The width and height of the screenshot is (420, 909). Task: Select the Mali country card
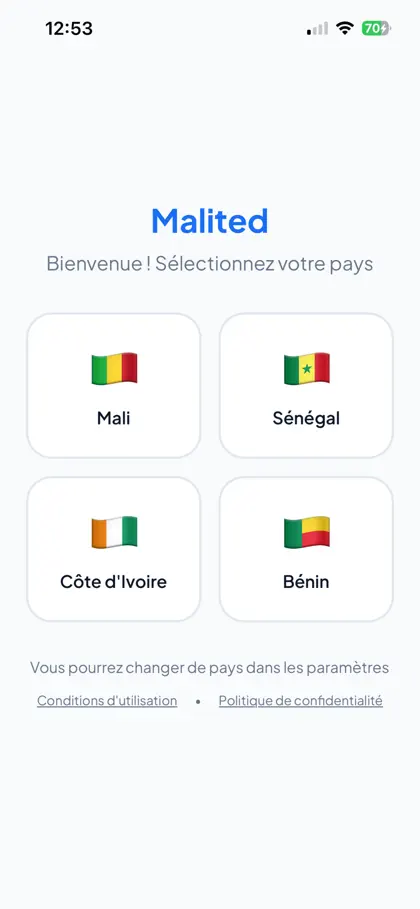[114, 386]
